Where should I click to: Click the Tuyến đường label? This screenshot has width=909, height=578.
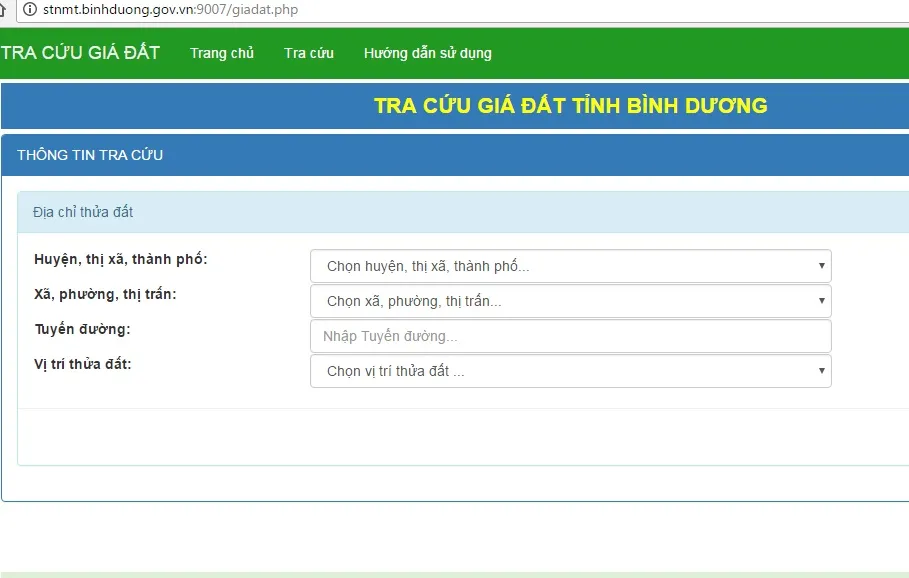pos(82,329)
